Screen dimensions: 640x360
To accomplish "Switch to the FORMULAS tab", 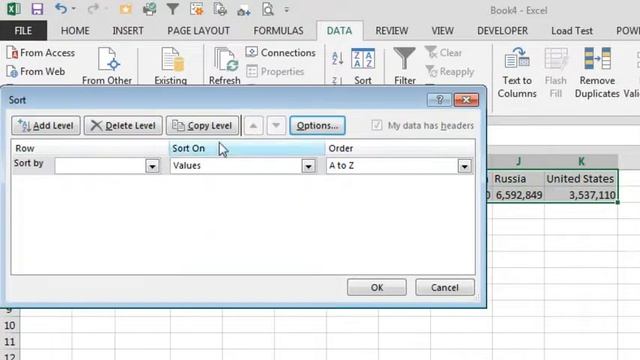I will [x=278, y=31].
